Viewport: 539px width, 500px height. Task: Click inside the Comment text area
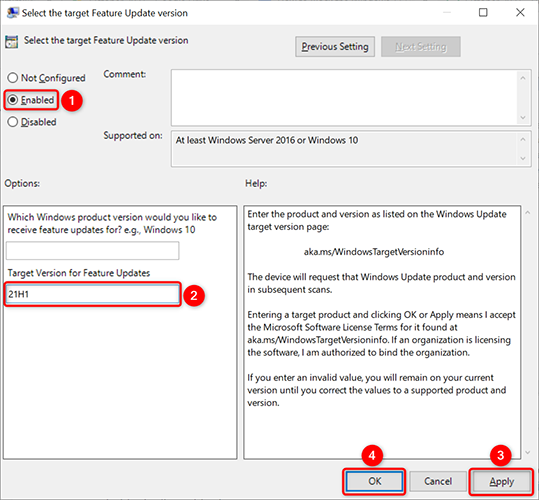coord(344,98)
